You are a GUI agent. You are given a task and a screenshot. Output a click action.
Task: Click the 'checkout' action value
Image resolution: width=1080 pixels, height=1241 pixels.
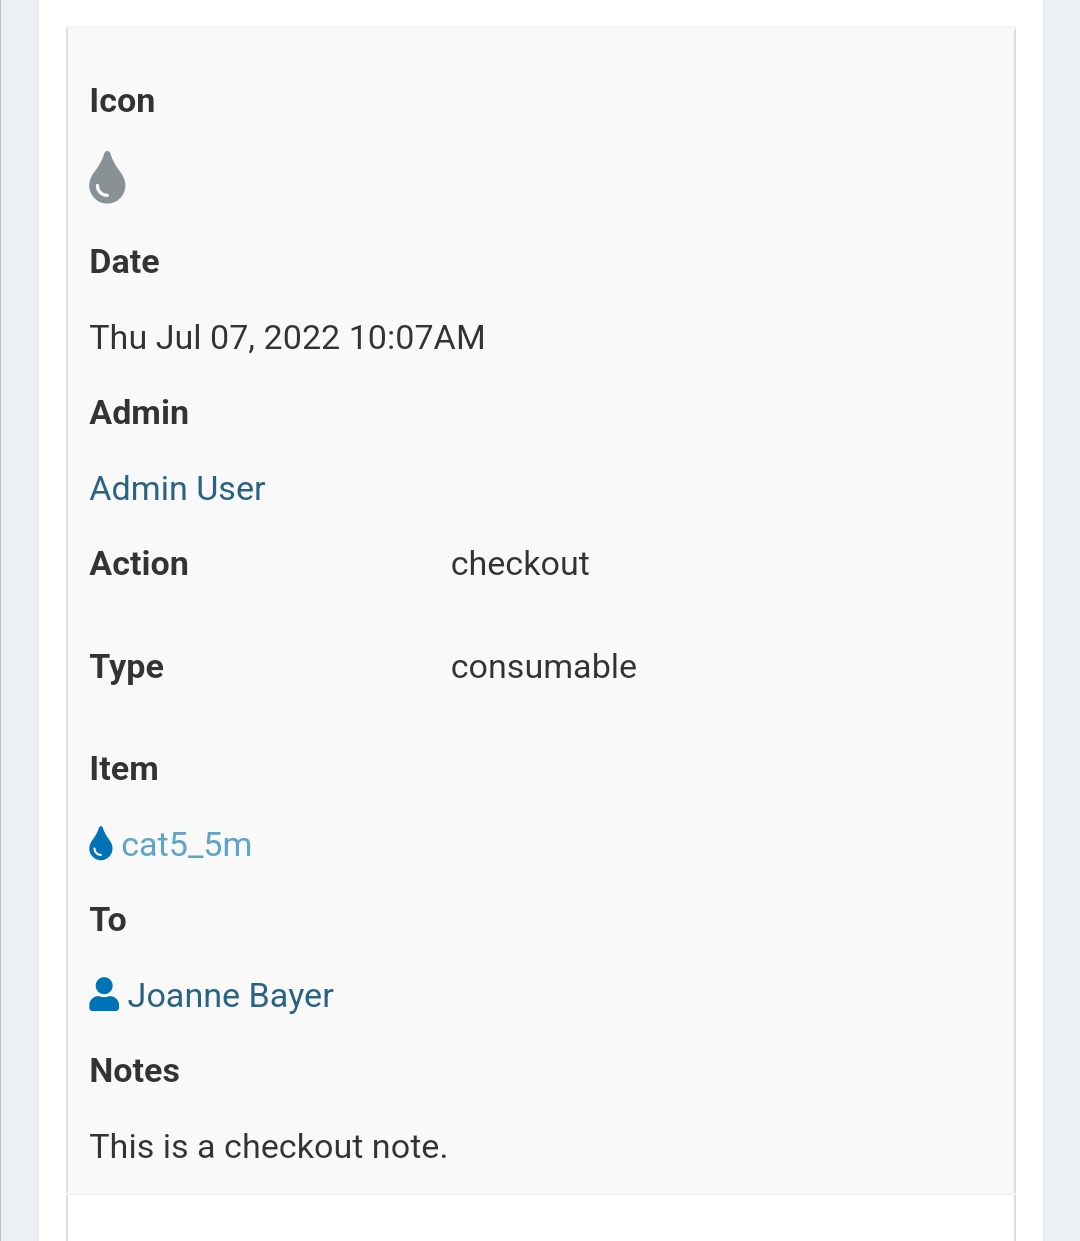pyautogui.click(x=520, y=563)
